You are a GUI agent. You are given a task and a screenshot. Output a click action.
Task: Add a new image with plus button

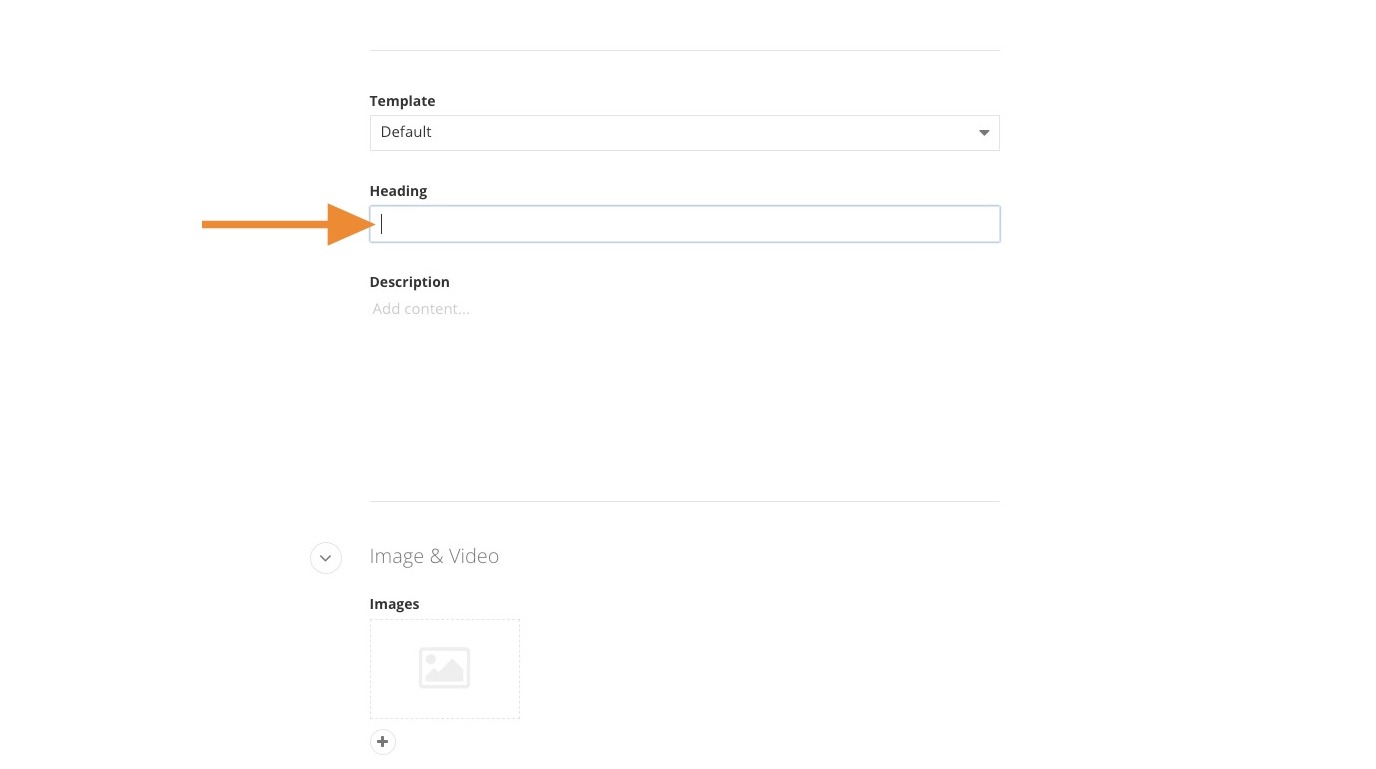383,742
